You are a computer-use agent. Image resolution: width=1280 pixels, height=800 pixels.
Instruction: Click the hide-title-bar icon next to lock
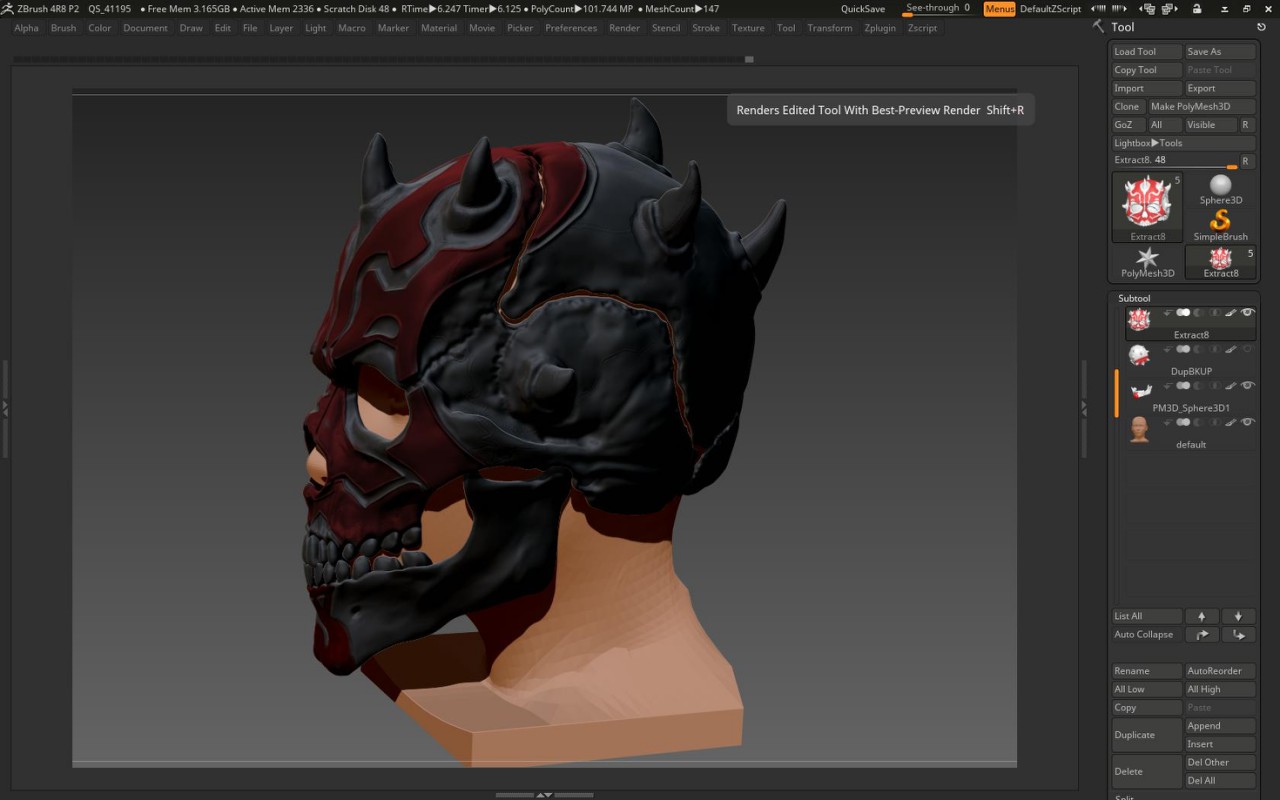coord(1225,9)
